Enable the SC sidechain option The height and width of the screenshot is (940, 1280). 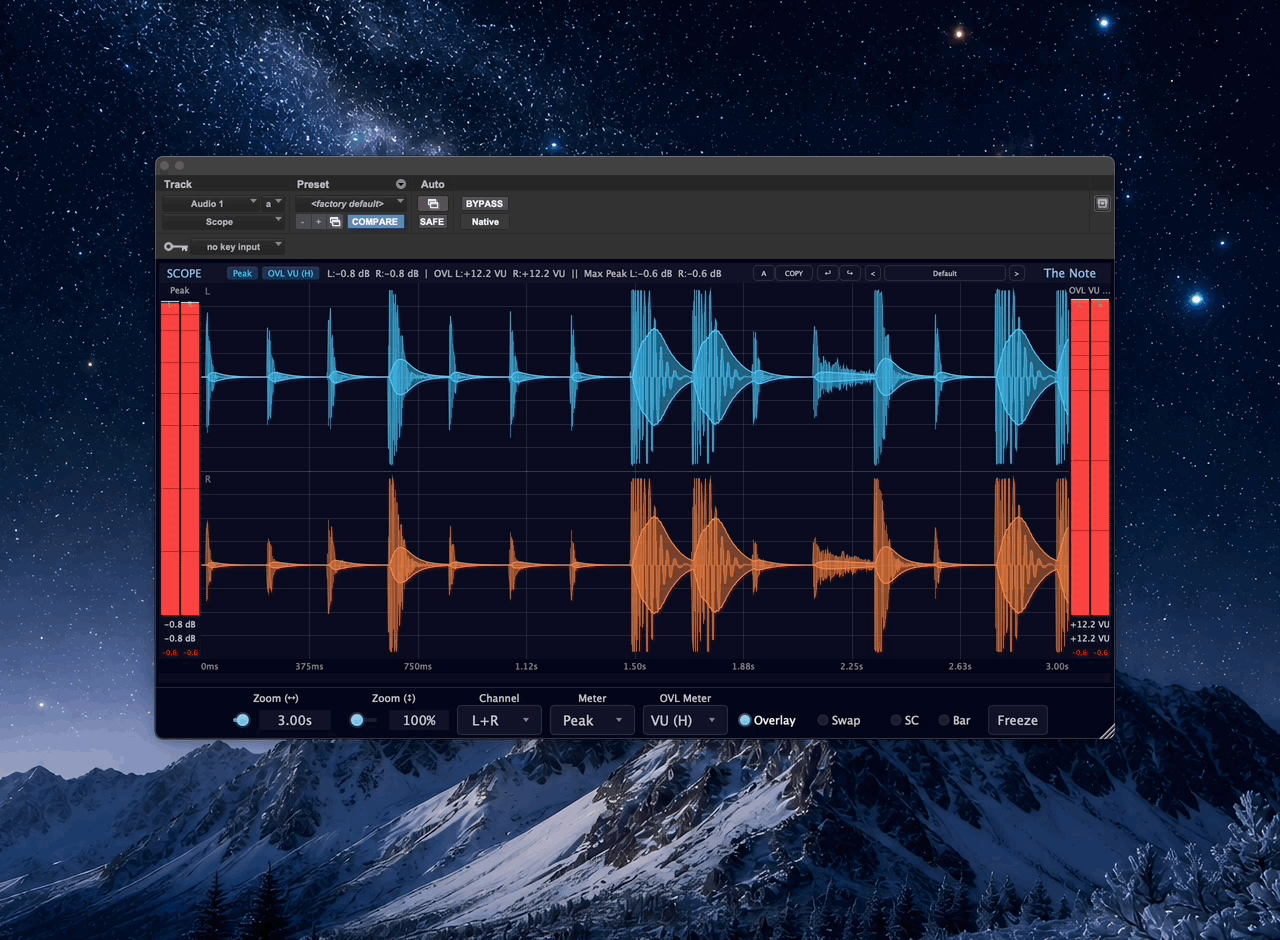(x=904, y=720)
